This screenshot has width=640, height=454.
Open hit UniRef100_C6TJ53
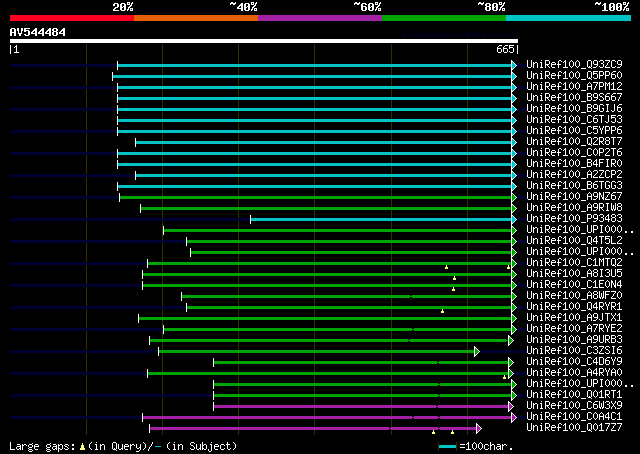(574, 120)
